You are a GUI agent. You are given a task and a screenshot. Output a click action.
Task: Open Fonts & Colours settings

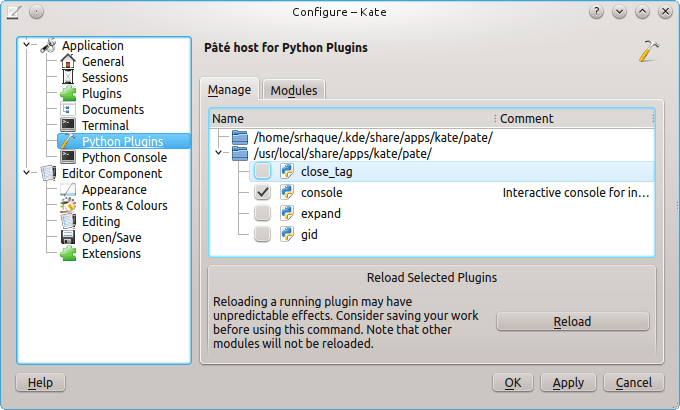click(124, 205)
